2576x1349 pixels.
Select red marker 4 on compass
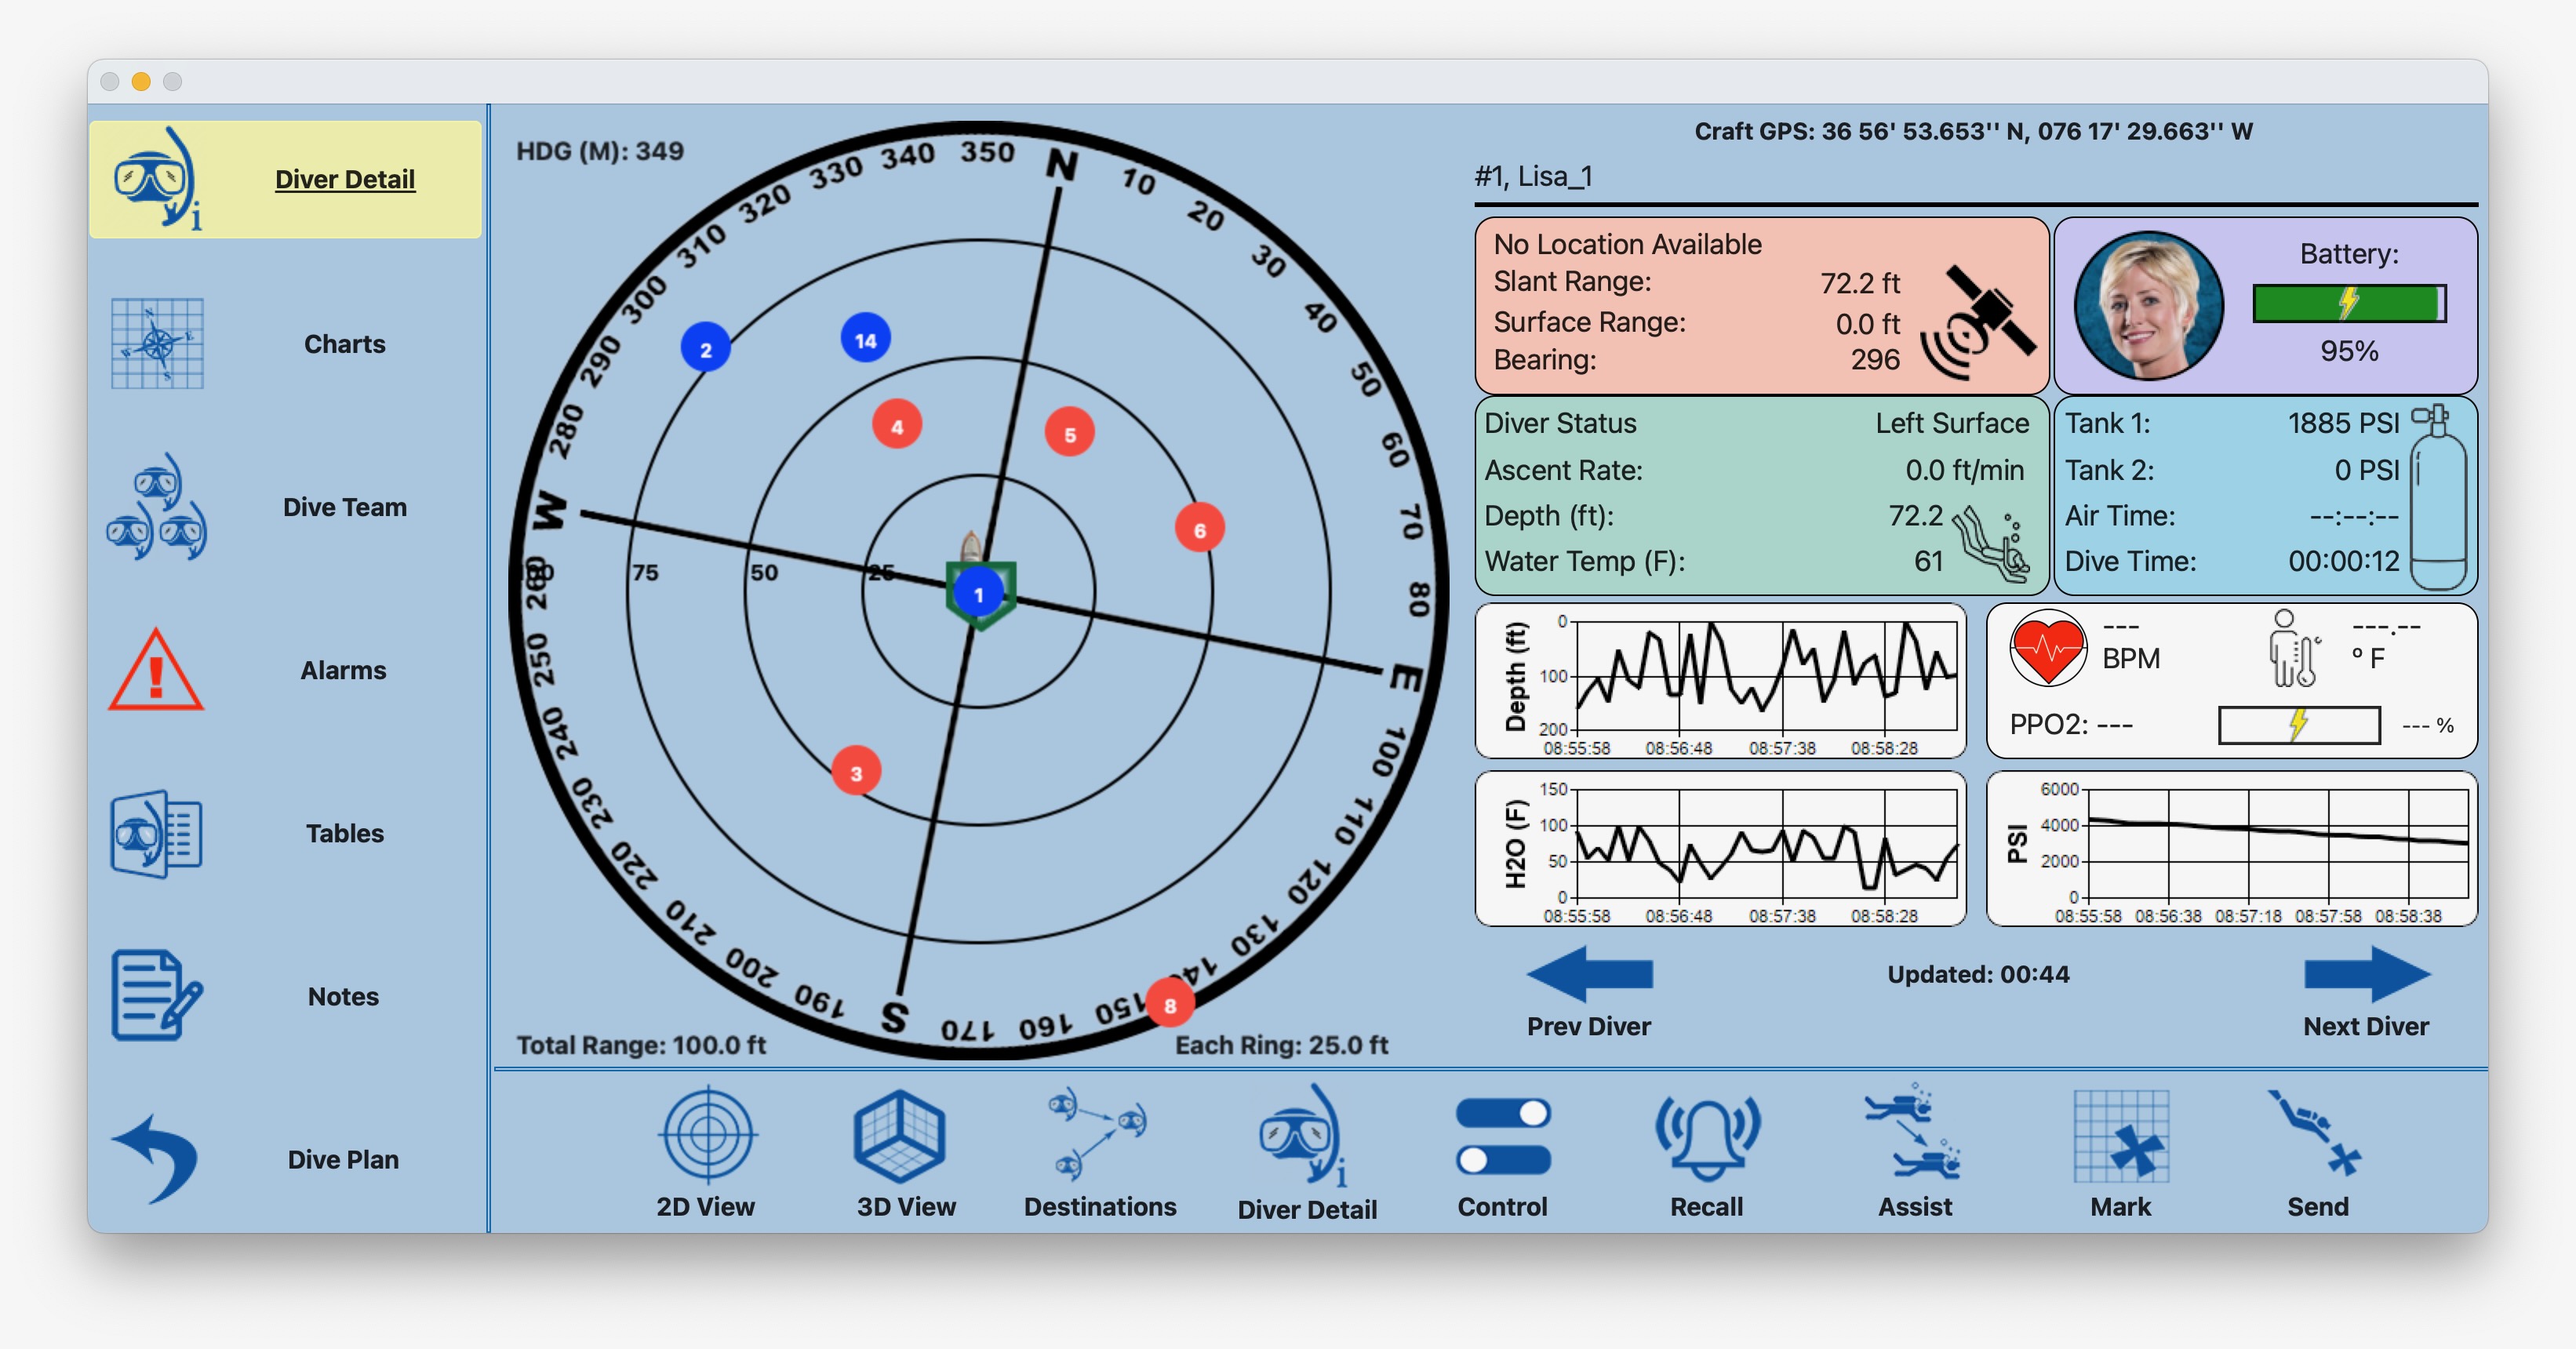(897, 425)
